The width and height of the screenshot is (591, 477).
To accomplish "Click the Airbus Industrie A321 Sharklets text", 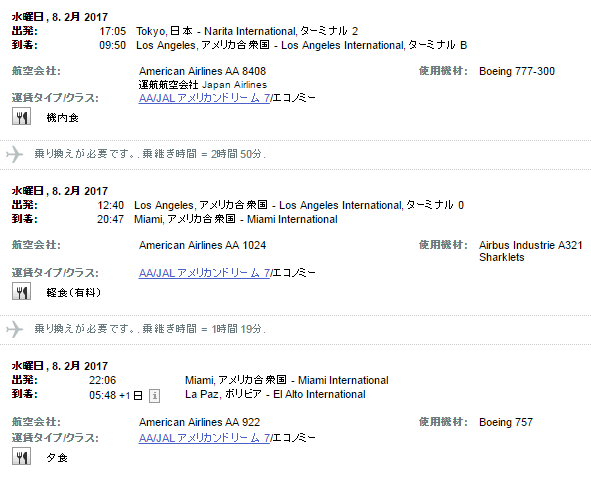I will click(531, 251).
